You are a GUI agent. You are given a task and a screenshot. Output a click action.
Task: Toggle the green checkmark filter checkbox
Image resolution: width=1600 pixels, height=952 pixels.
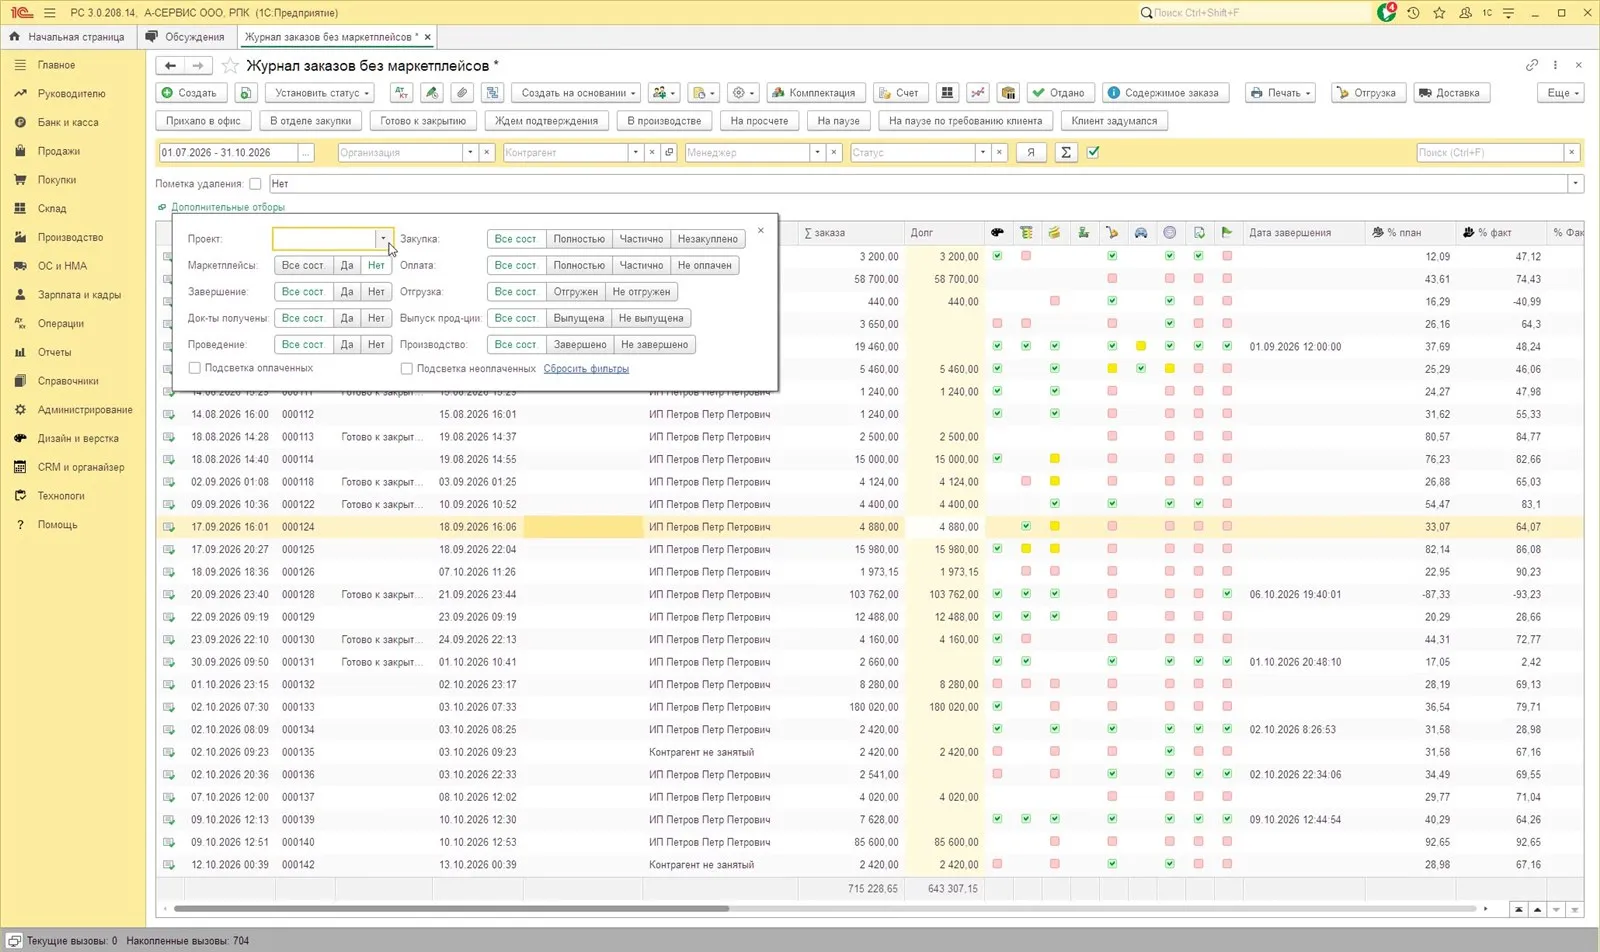click(x=1093, y=153)
